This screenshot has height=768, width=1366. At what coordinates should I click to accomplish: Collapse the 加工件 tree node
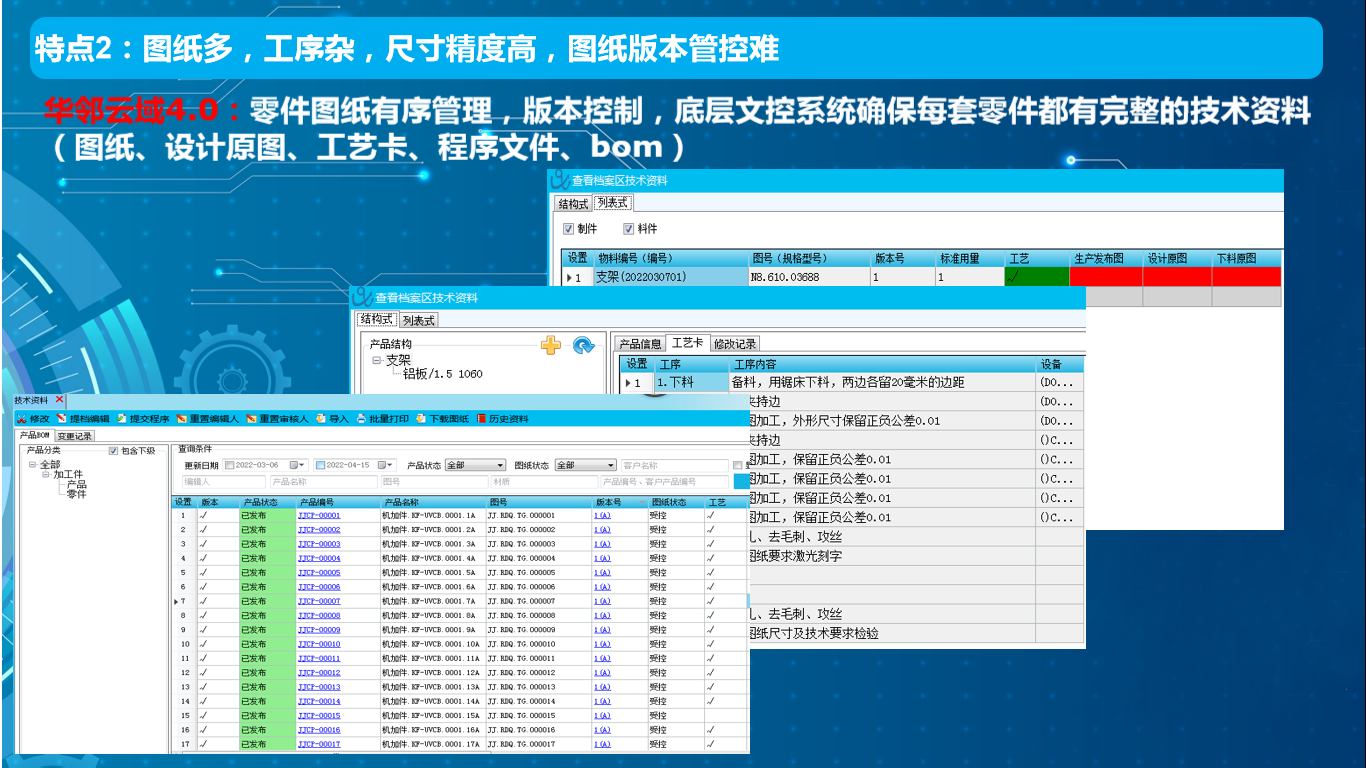[46, 475]
